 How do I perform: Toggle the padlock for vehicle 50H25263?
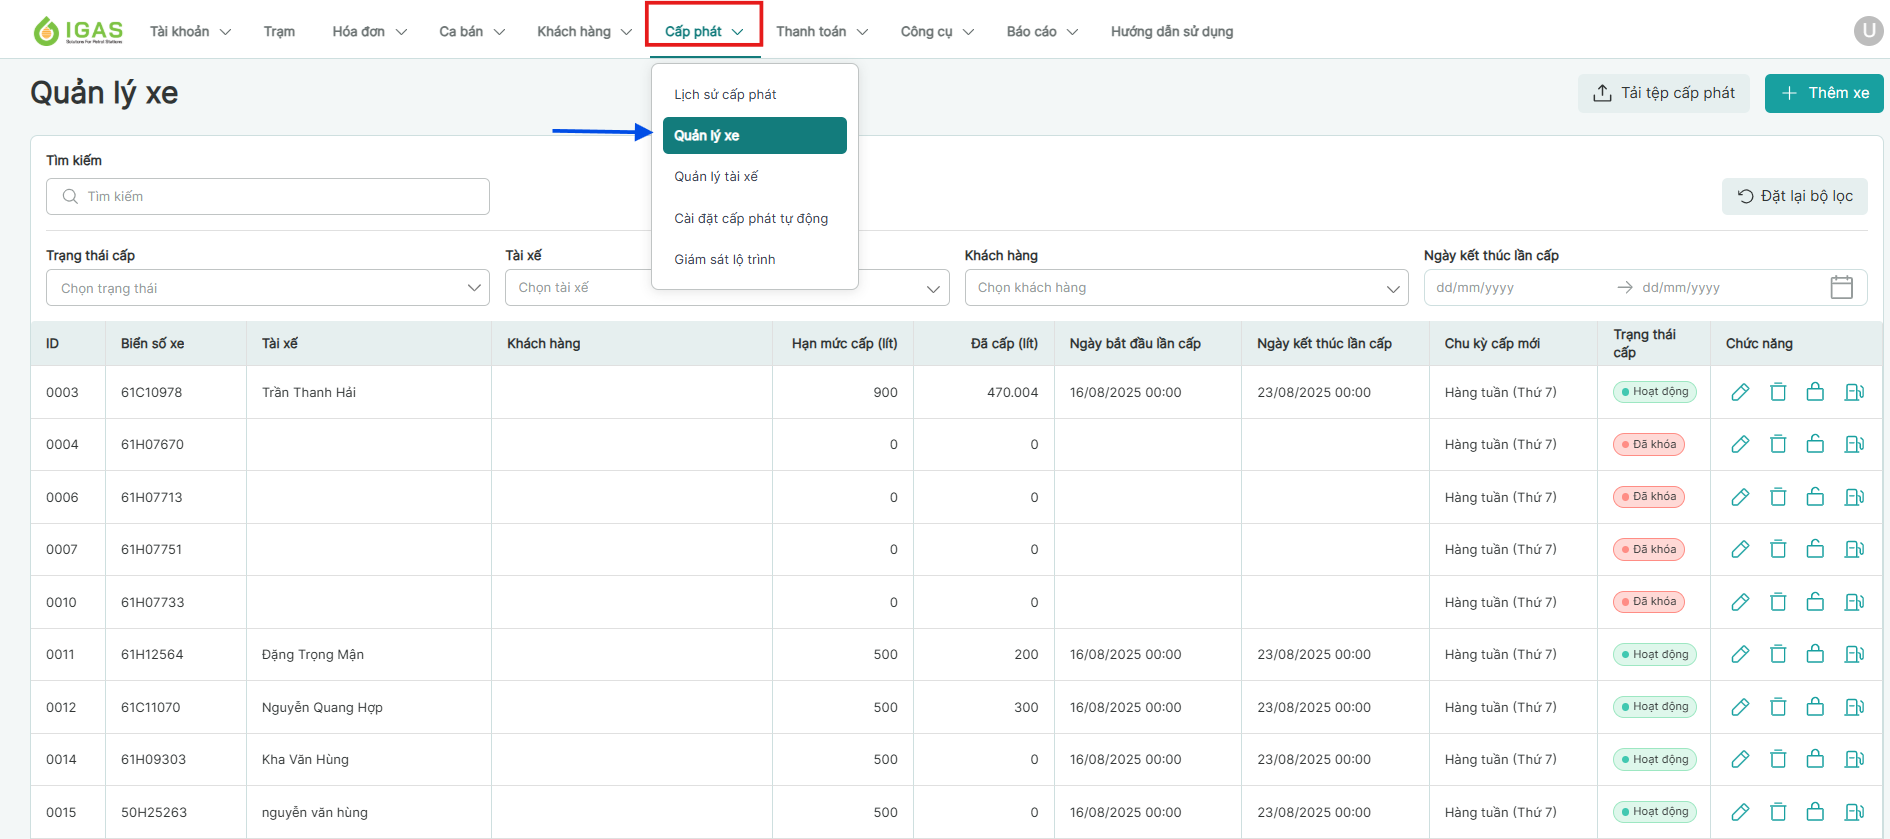tap(1815, 812)
